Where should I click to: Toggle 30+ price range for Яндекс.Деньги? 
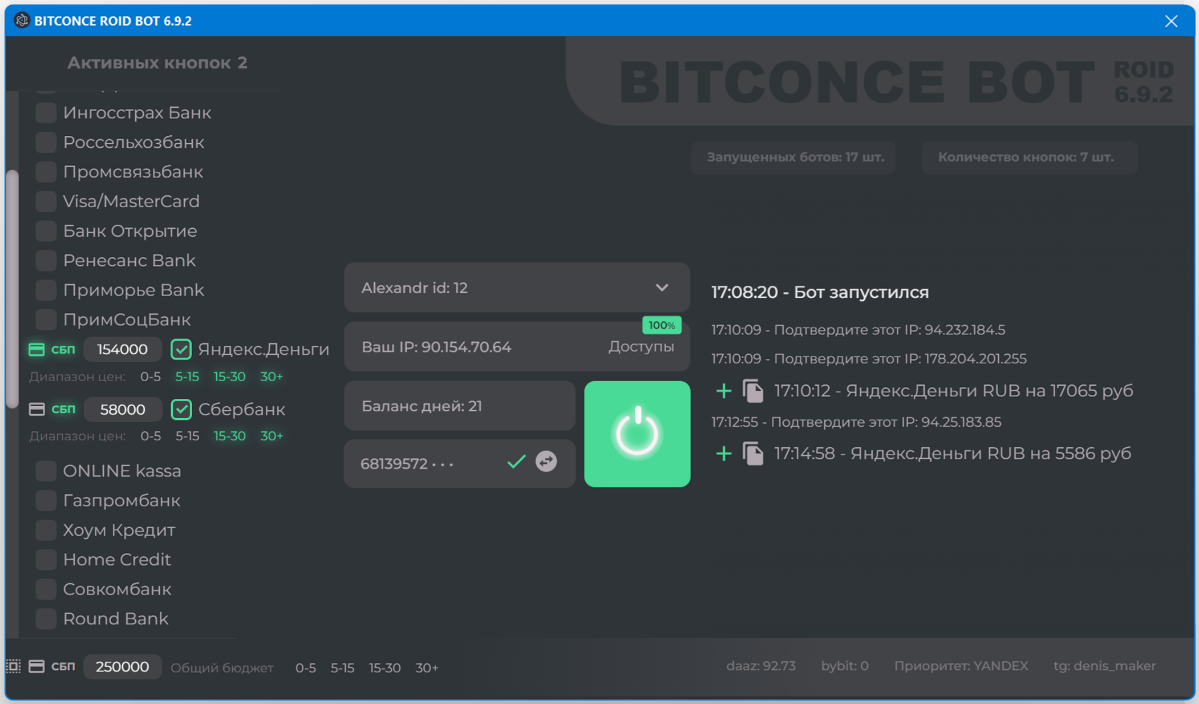click(x=271, y=377)
